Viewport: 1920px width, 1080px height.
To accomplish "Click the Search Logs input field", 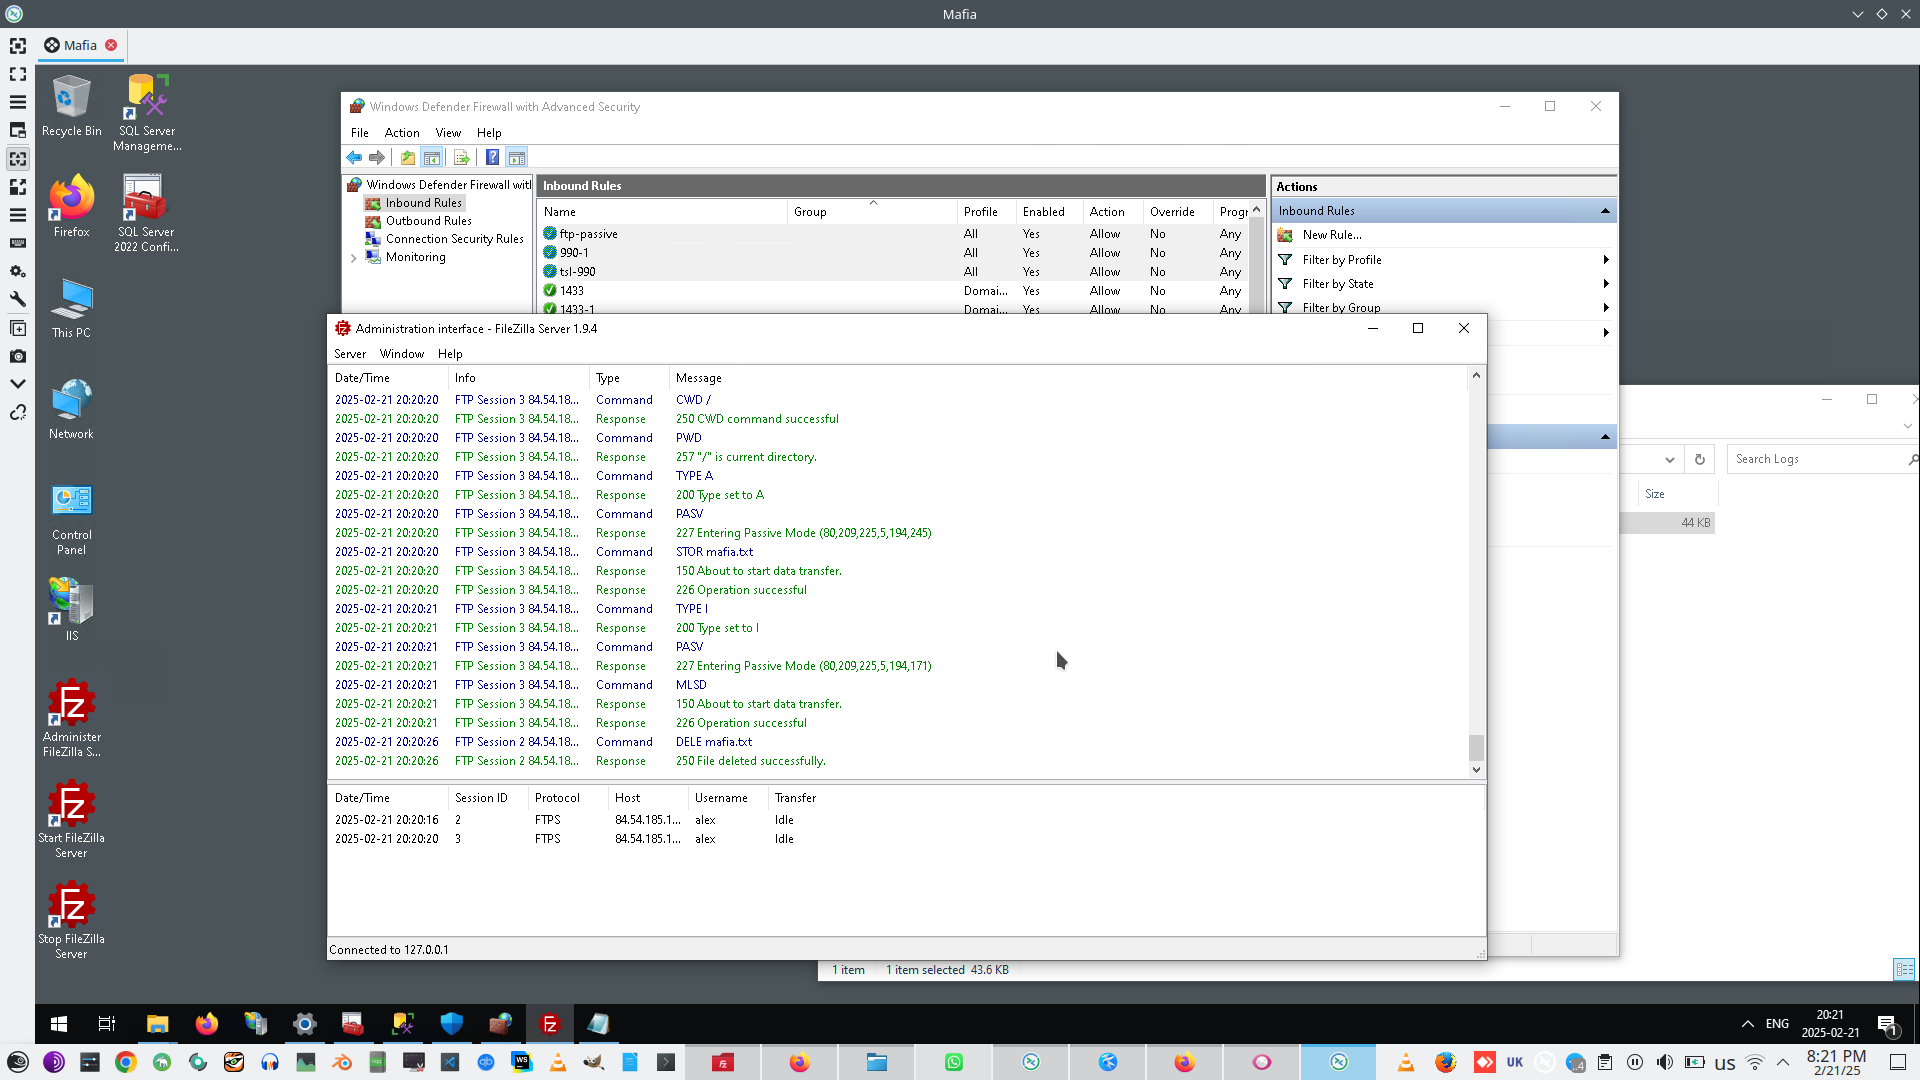I will (1815, 459).
